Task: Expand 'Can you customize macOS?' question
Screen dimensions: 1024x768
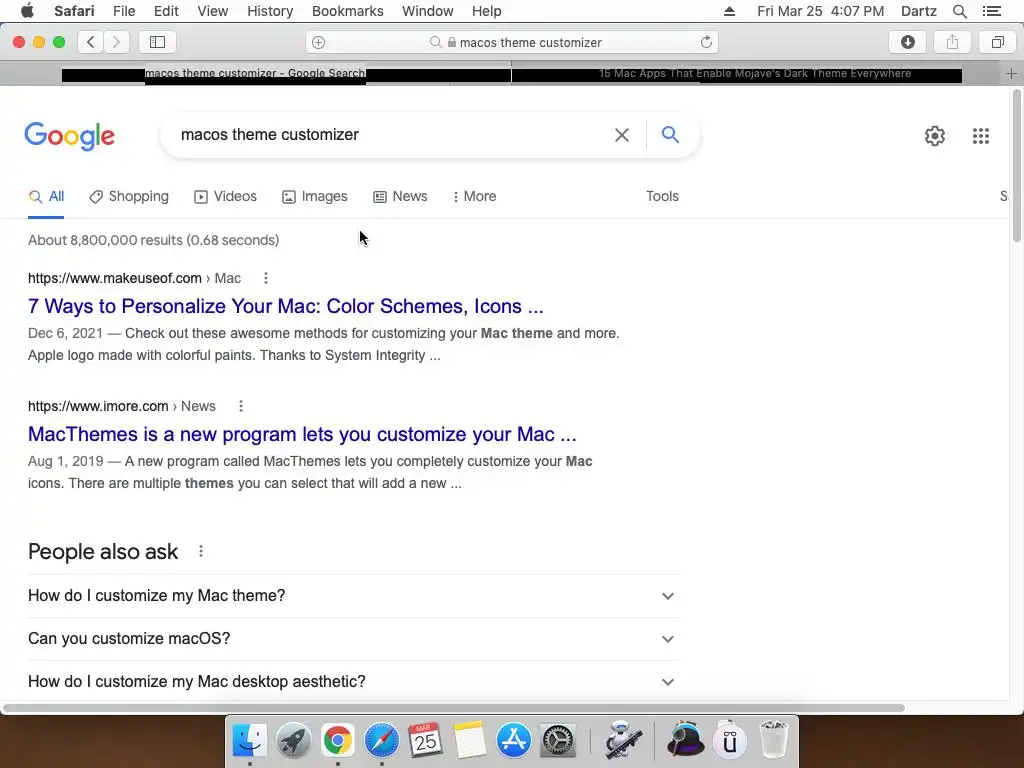Action: [354, 639]
